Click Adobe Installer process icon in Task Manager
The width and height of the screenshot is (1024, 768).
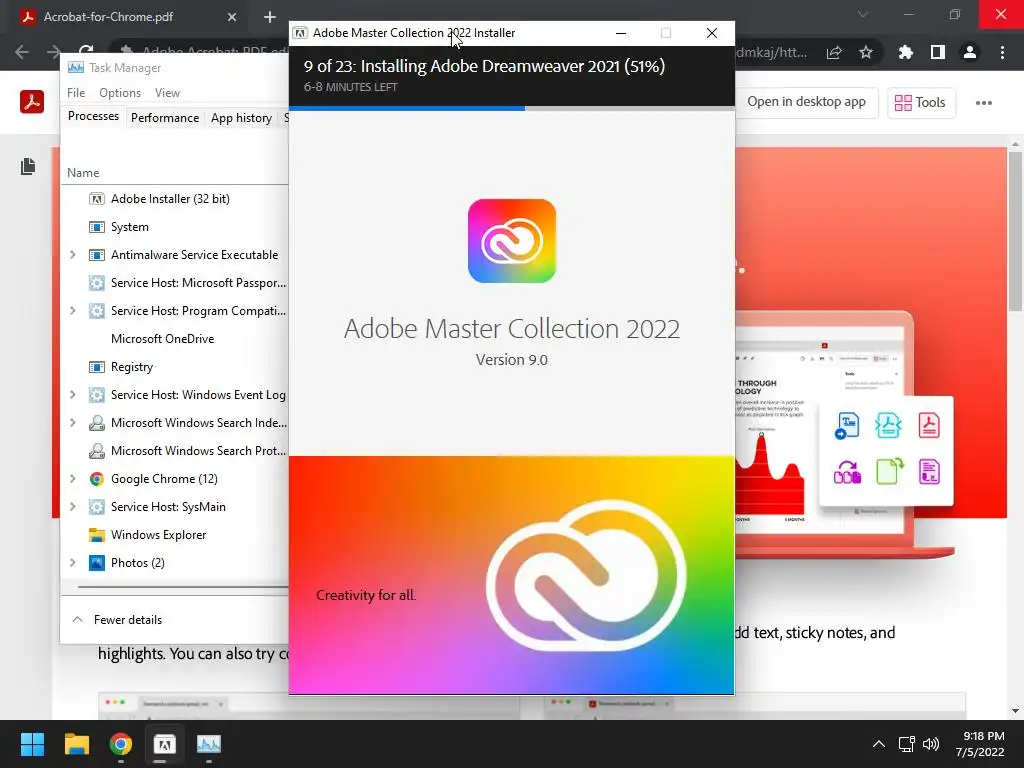(x=97, y=199)
